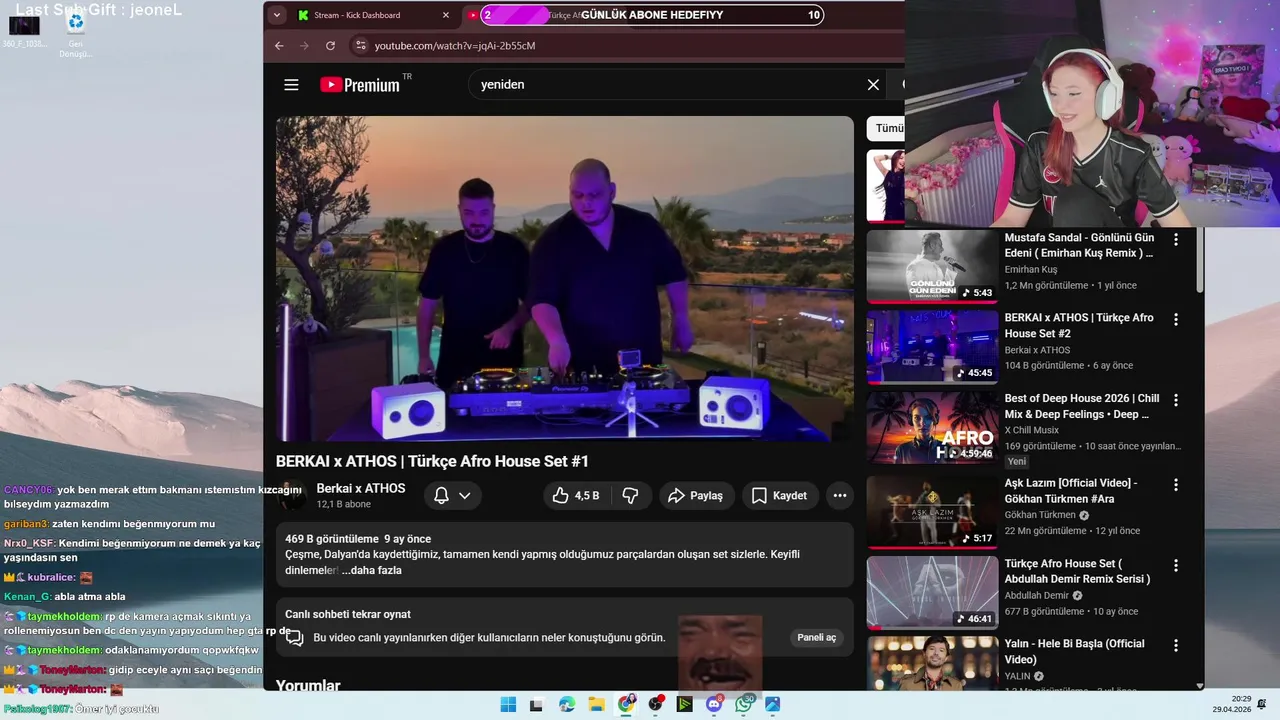Screen dimensions: 1280x720
Task: Switch to Chrome in the taskbar
Action: pos(626,704)
